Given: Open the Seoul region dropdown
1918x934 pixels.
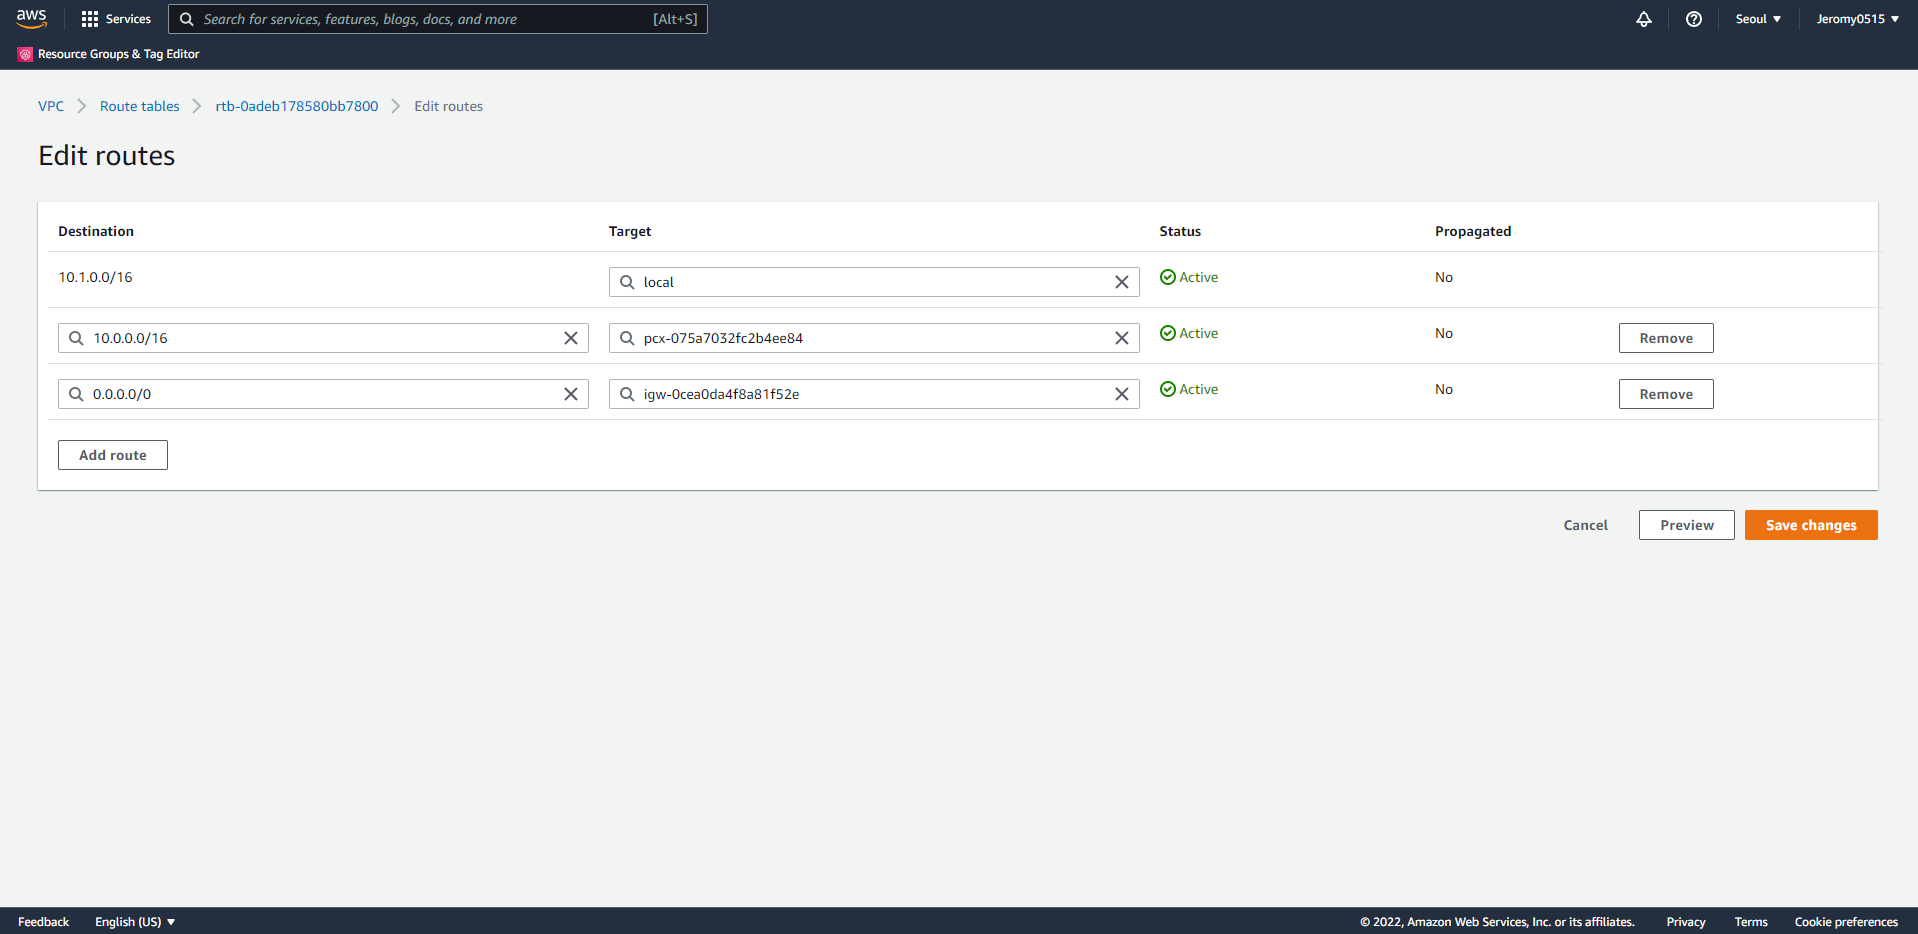Looking at the screenshot, I should click(1758, 19).
